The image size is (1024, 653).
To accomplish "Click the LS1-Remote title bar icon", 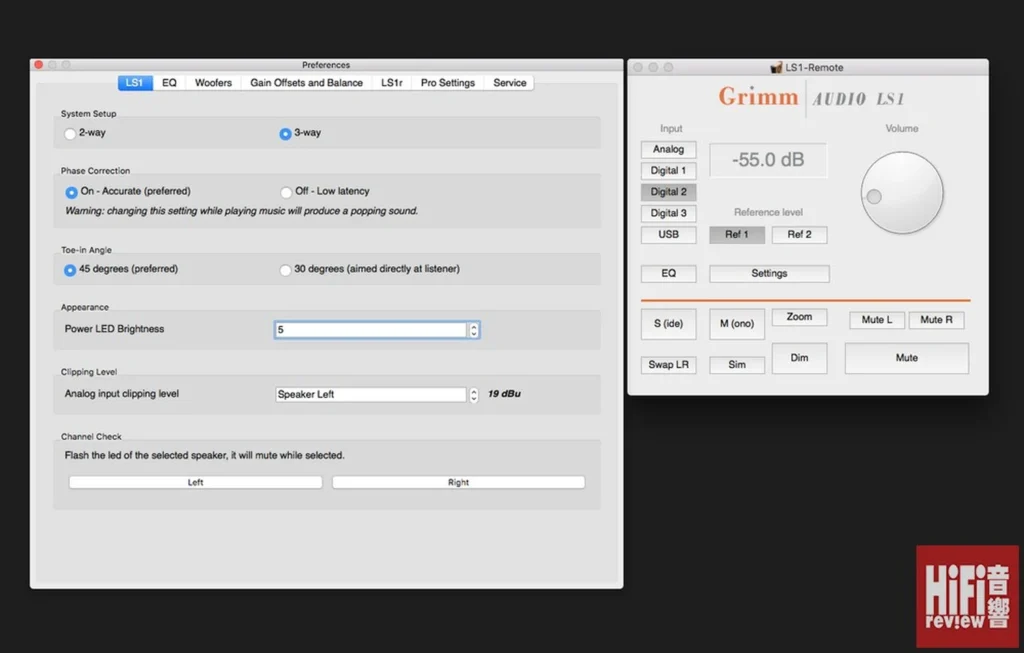I will (x=776, y=67).
